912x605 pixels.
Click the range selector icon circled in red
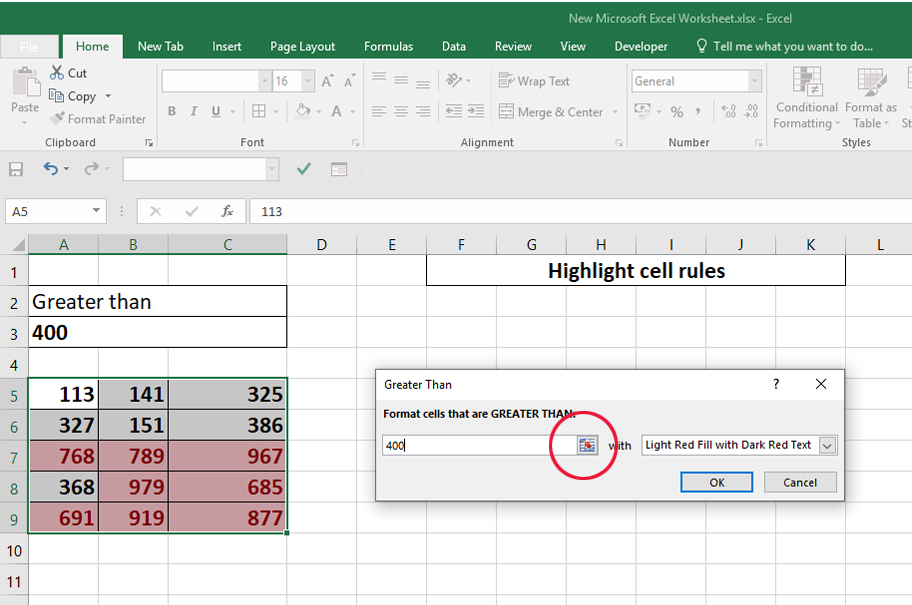point(585,445)
